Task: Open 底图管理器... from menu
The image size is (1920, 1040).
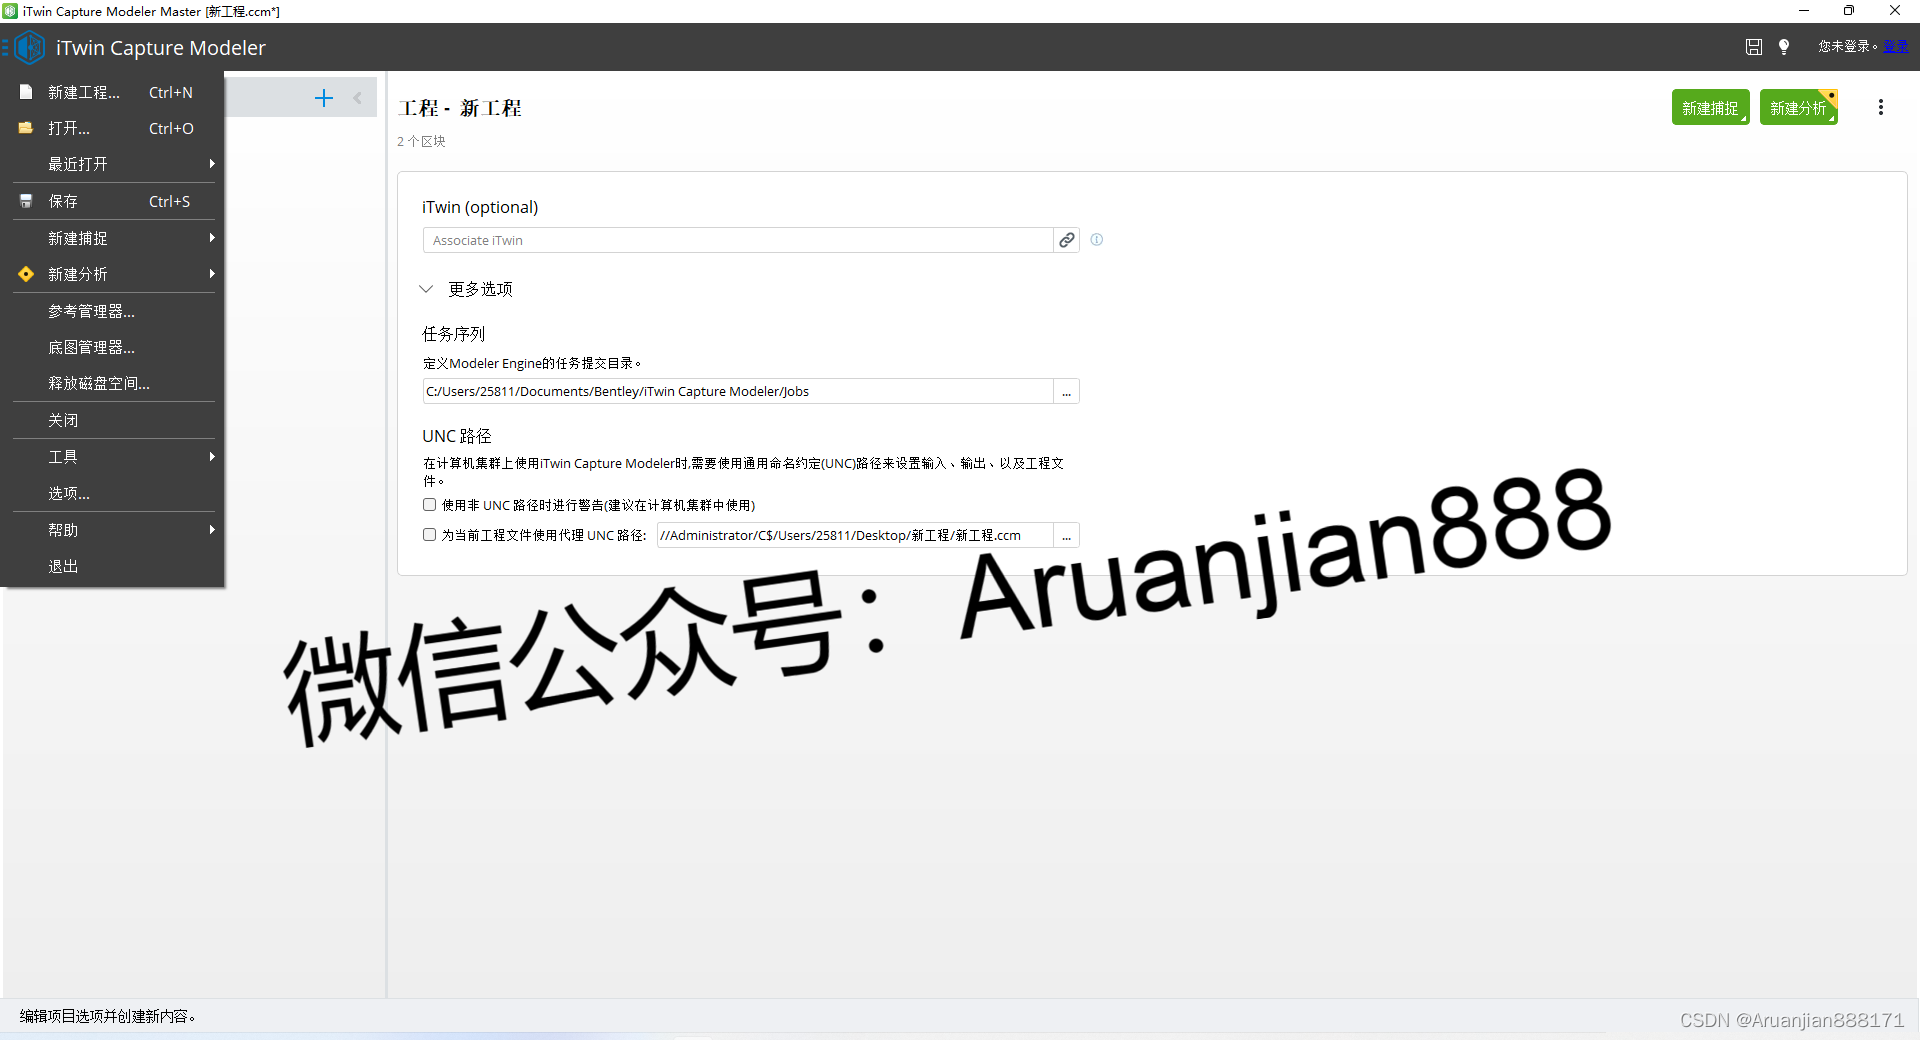Action: 114,347
